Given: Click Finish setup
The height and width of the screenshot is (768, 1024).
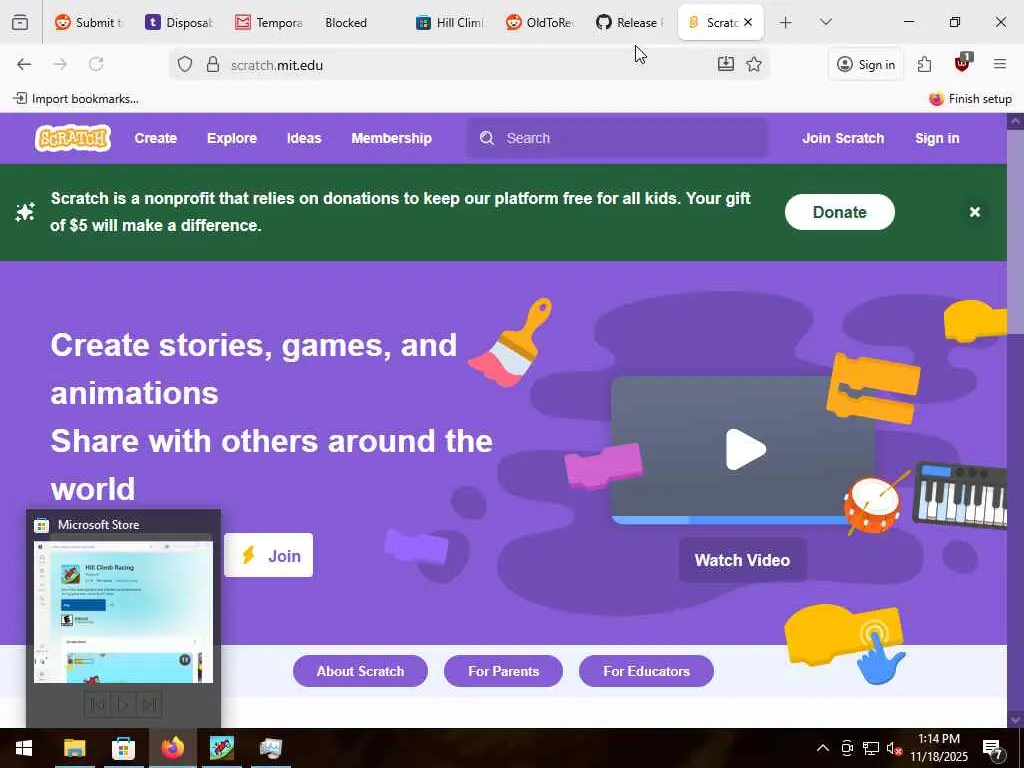Looking at the screenshot, I should pyautogui.click(x=970, y=99).
